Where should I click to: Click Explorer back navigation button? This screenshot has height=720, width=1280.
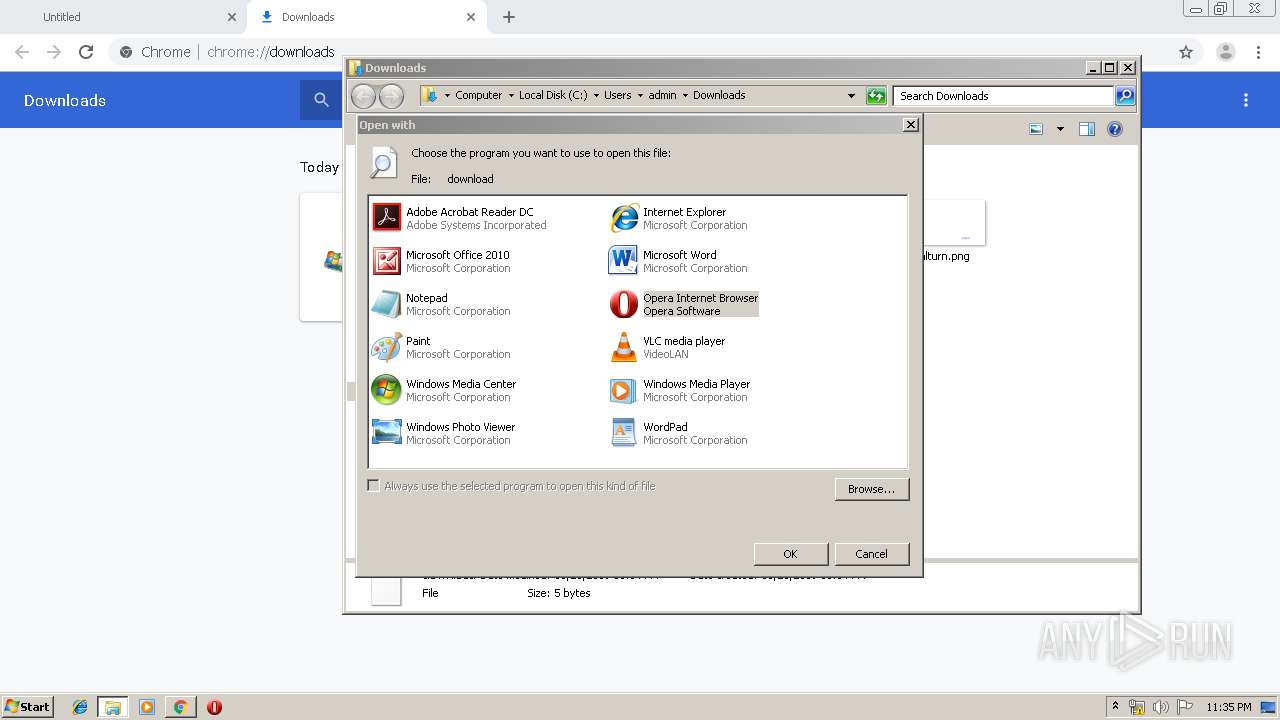[x=363, y=96]
